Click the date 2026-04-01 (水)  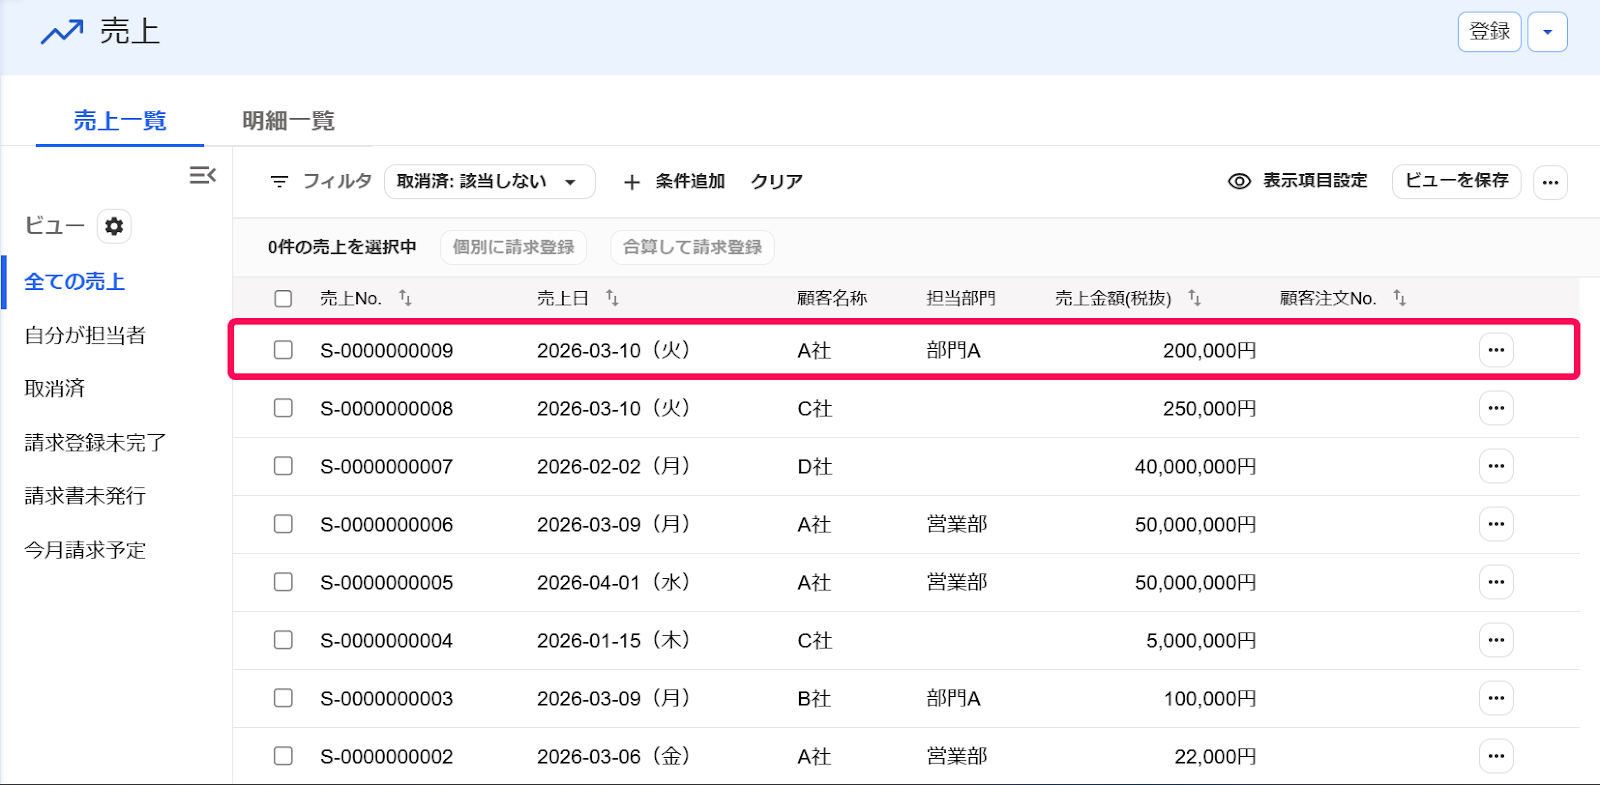(613, 582)
